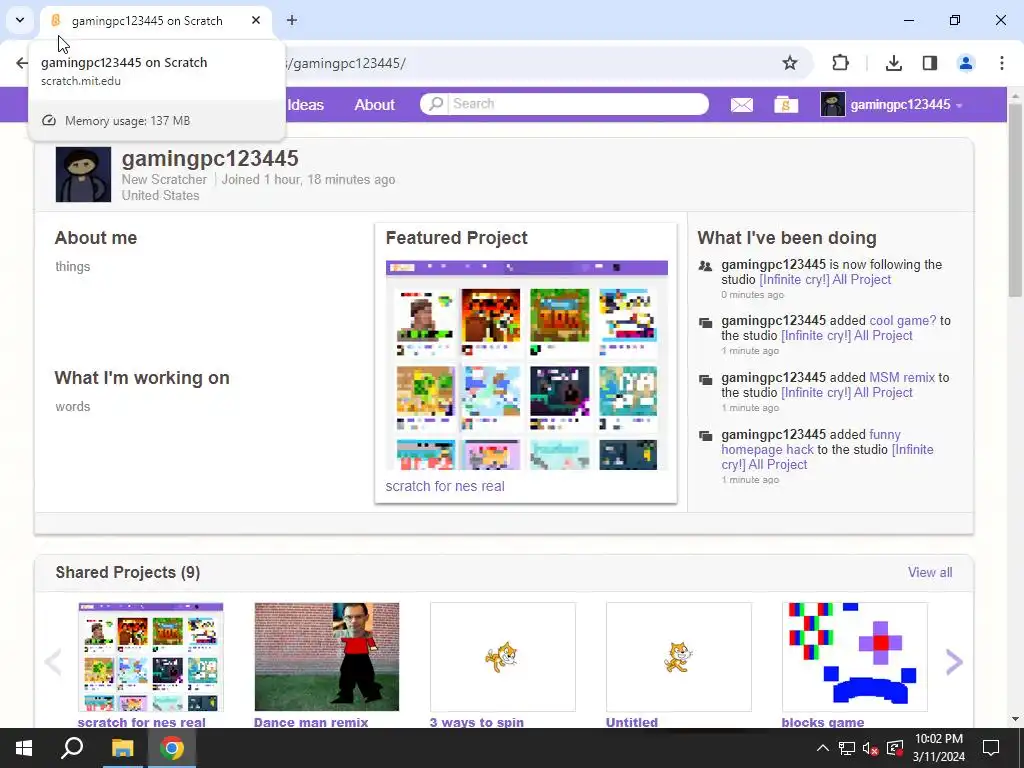Click View all shared projects
The image size is (1024, 768).
click(930, 572)
